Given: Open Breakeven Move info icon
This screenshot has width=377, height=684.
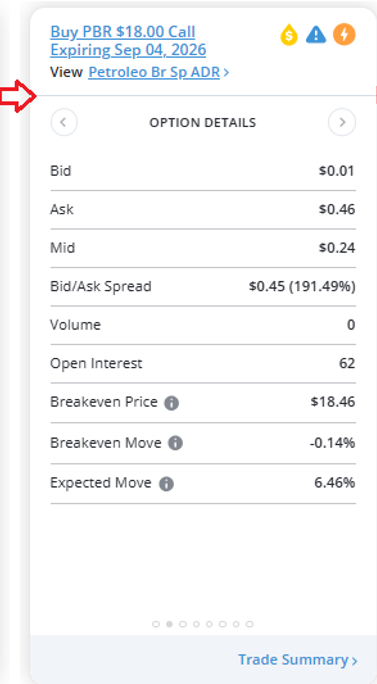Looking at the screenshot, I should coord(175,444).
